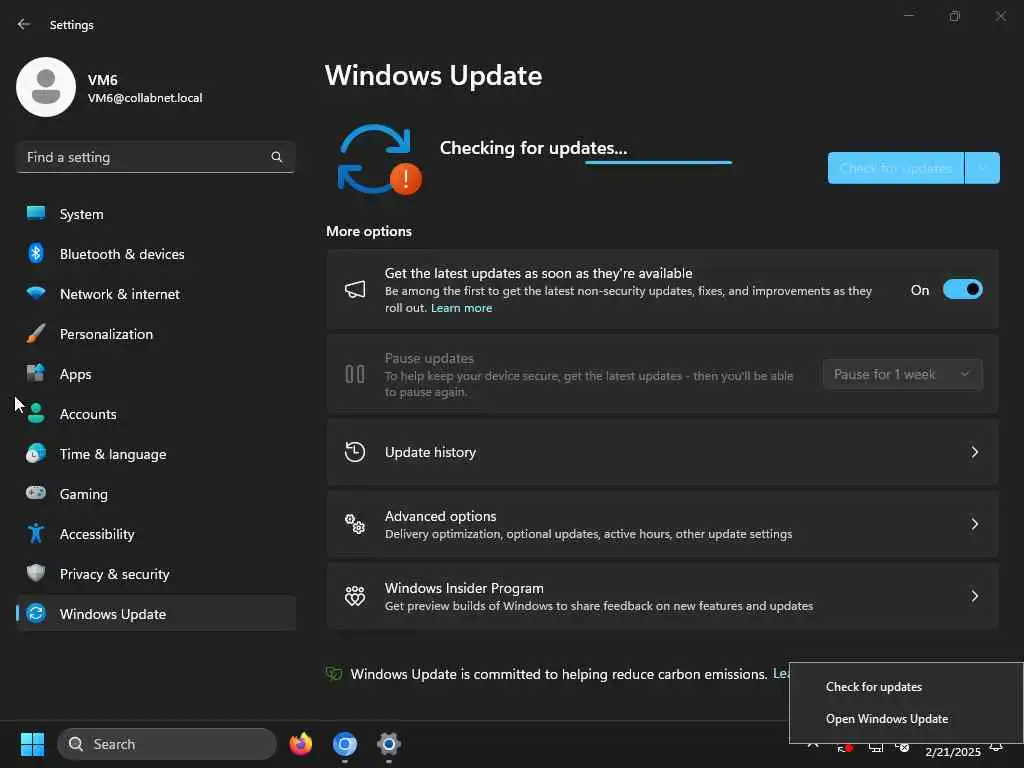Click the Pause updates row title
Viewport: 1024px width, 768px height.
[429, 358]
